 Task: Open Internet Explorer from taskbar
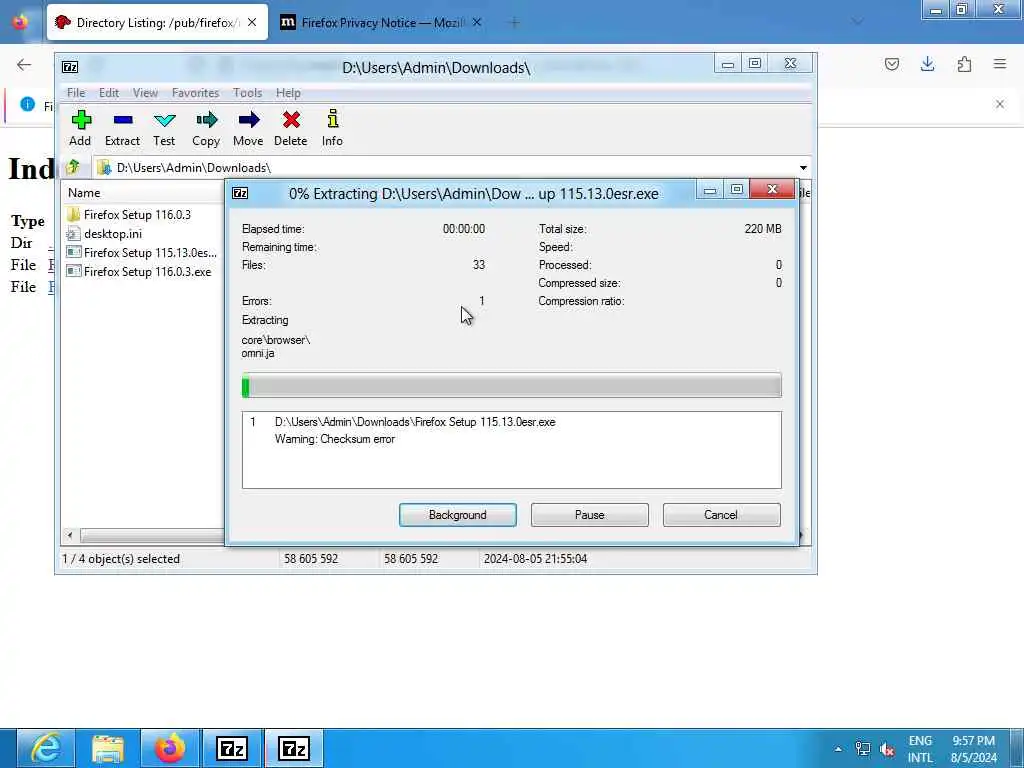46,748
